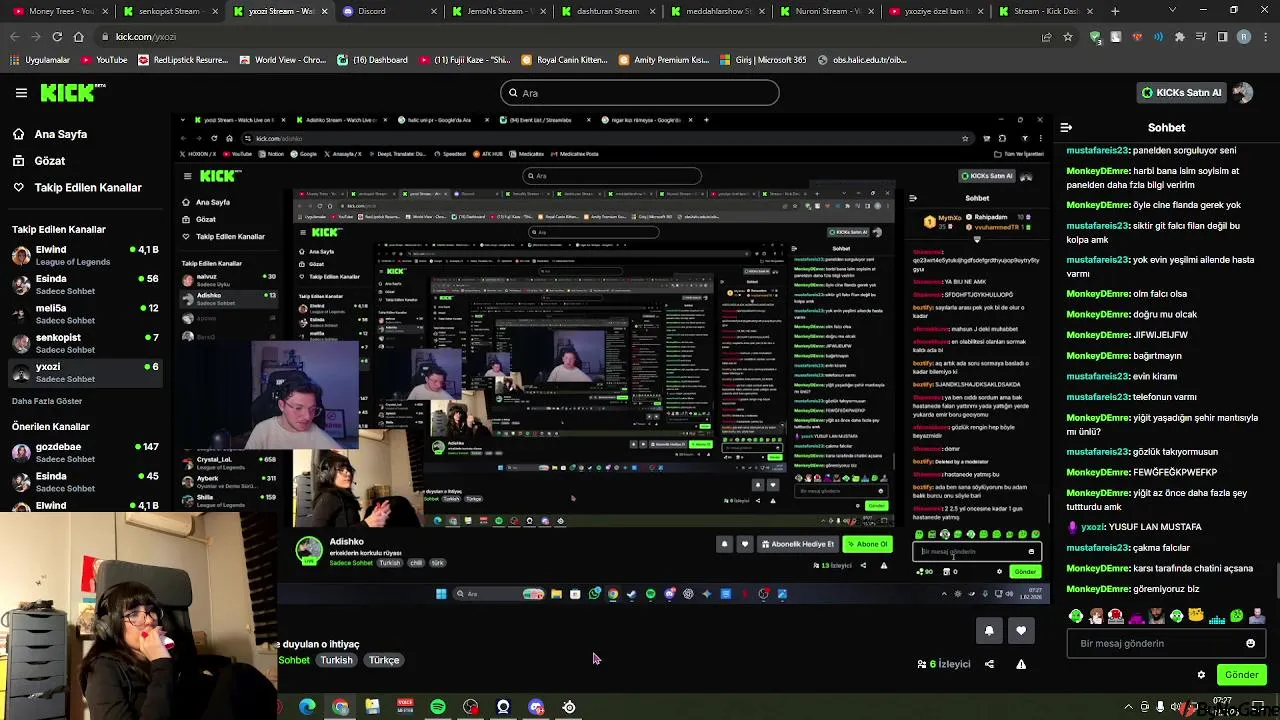Click the Gönder send button

coord(1242,675)
